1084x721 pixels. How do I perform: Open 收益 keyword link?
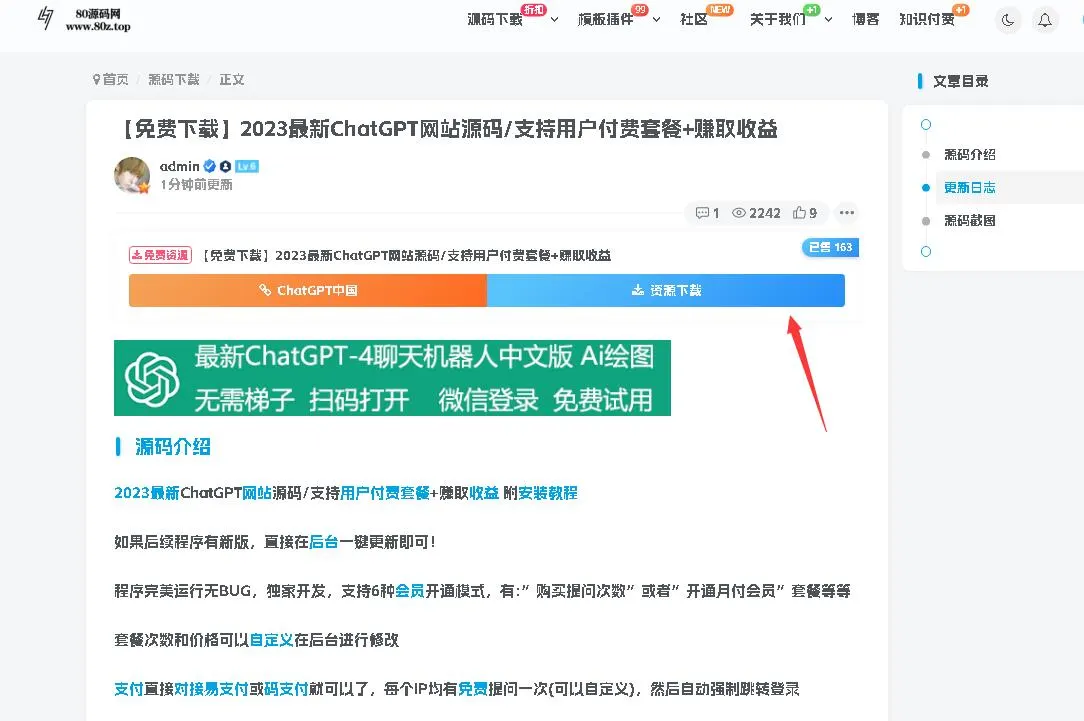pos(484,493)
